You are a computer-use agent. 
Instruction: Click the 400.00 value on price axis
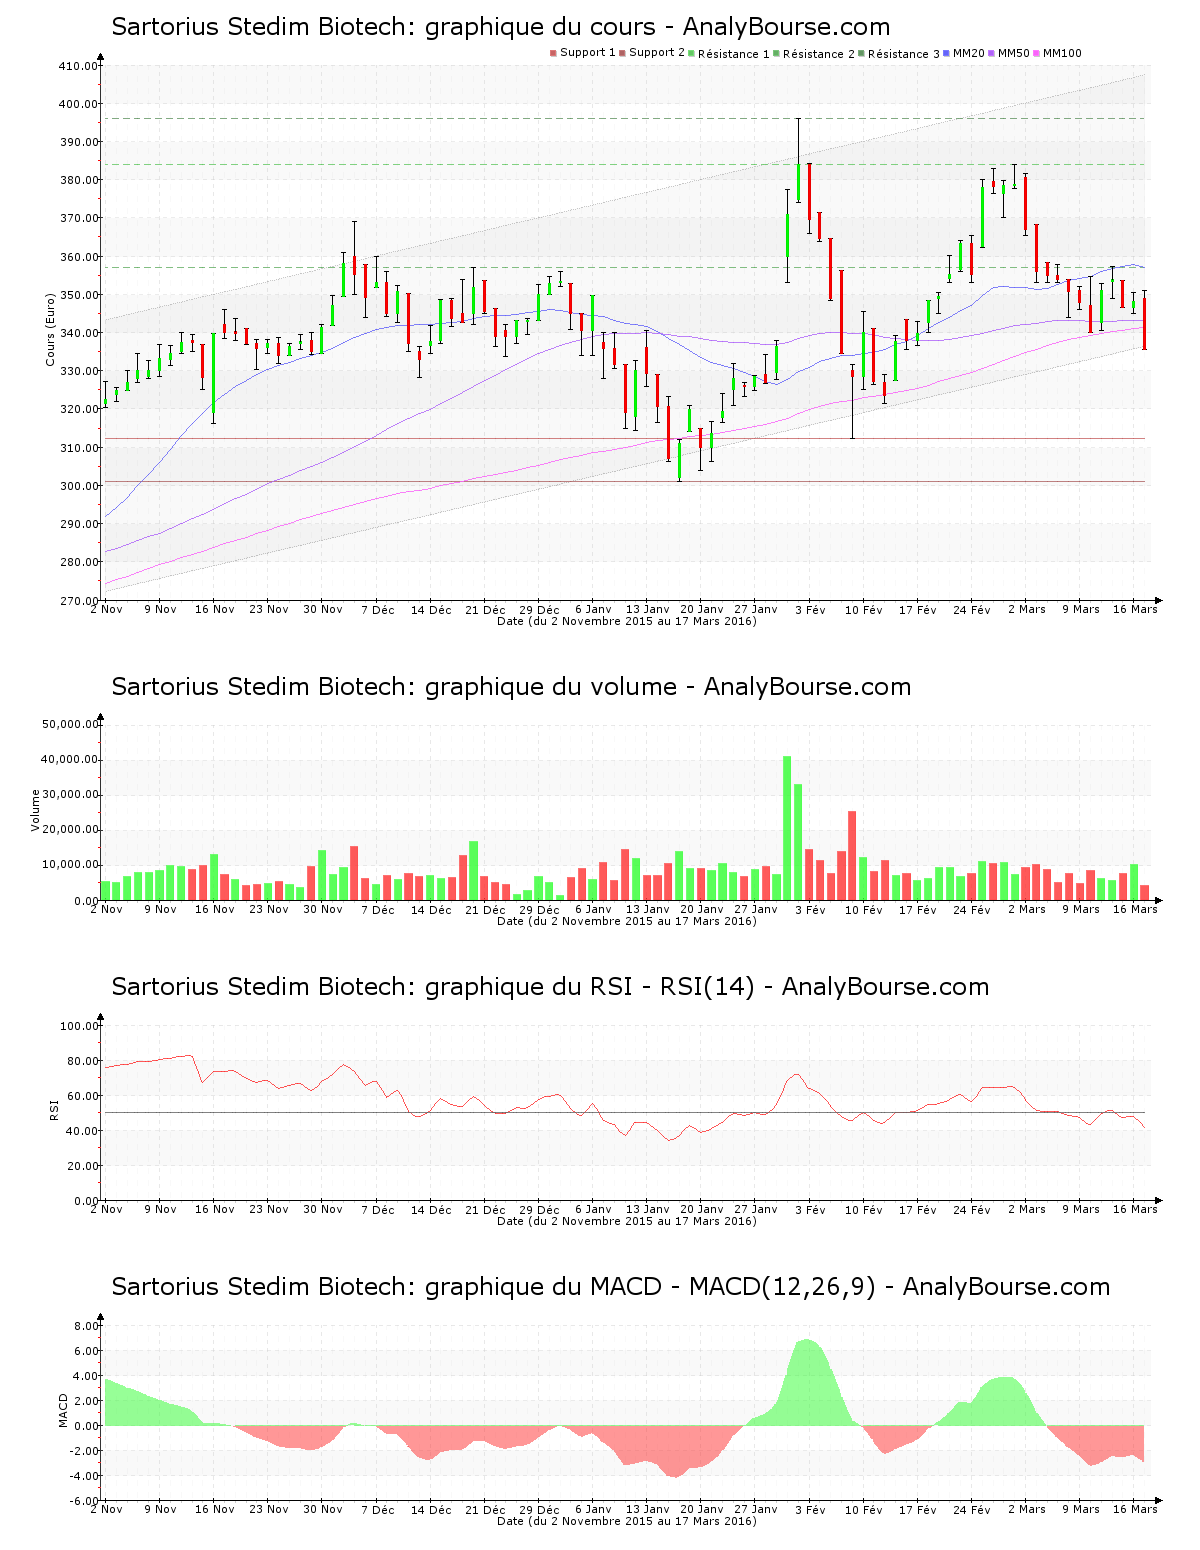point(78,104)
